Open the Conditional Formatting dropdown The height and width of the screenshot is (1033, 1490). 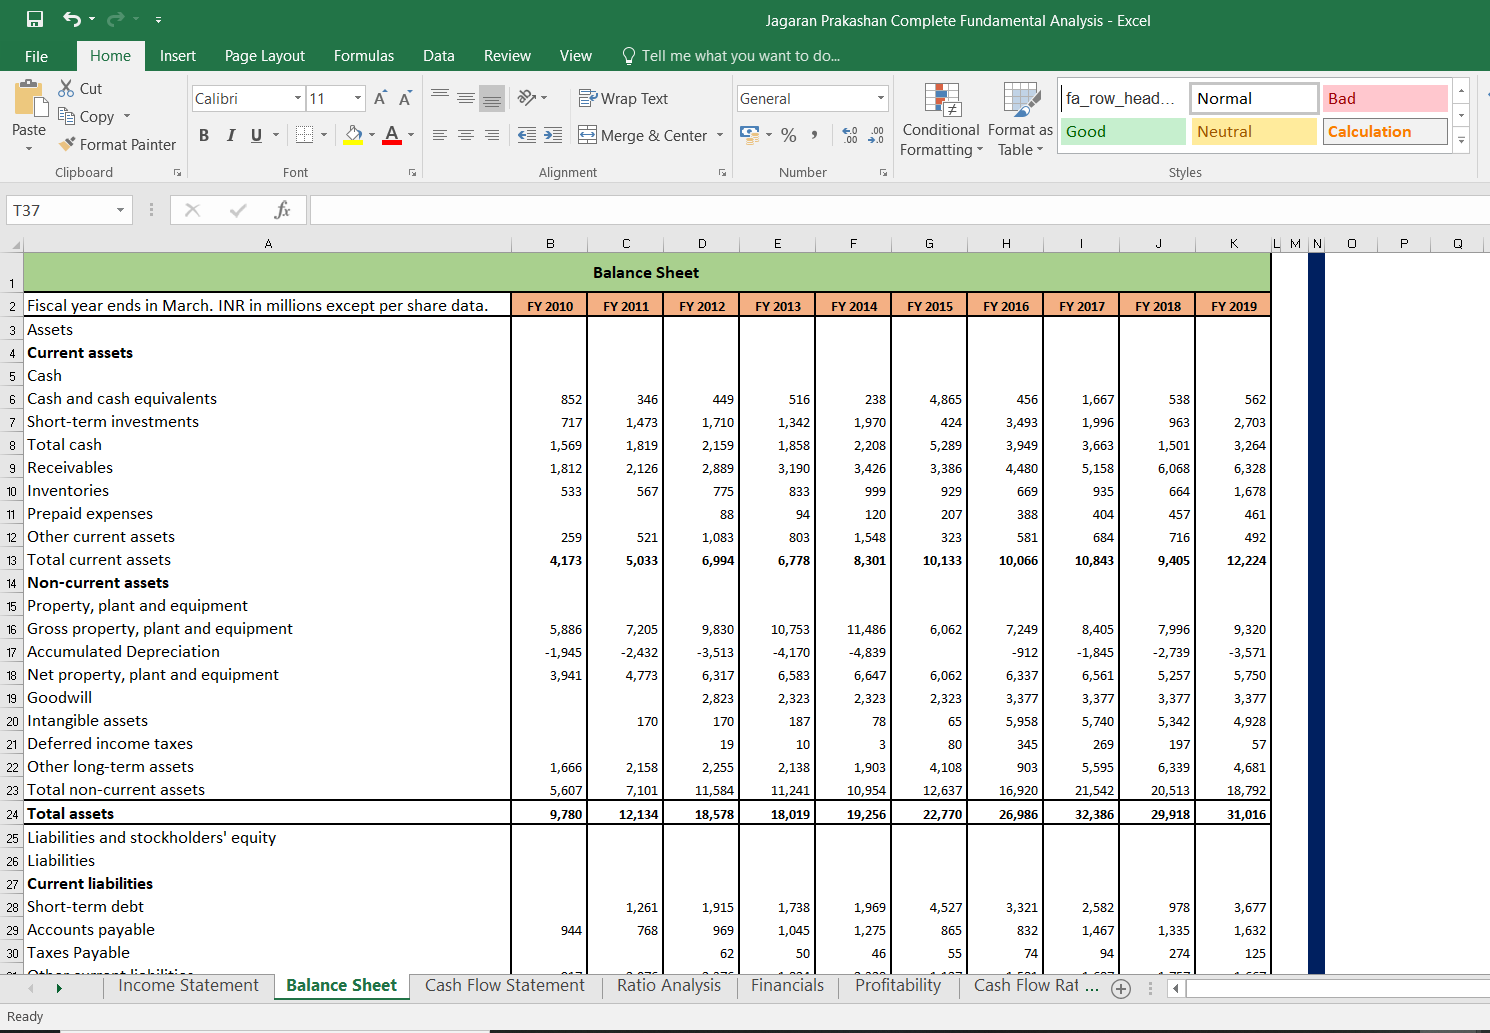coord(940,120)
